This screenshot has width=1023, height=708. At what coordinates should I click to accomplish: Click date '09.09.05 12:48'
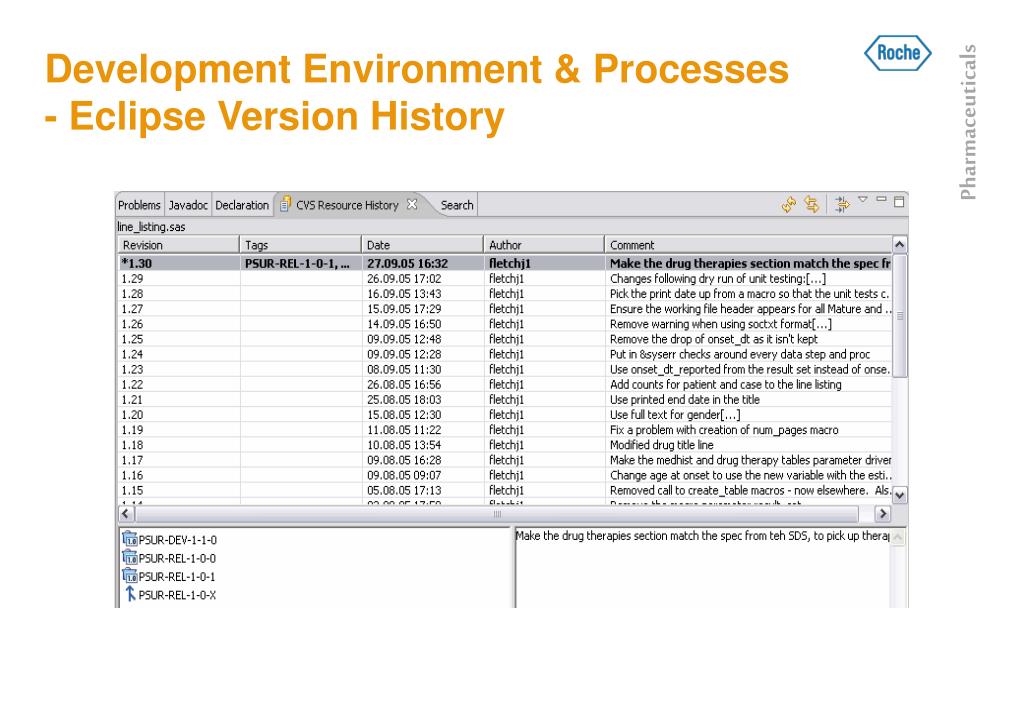point(404,339)
